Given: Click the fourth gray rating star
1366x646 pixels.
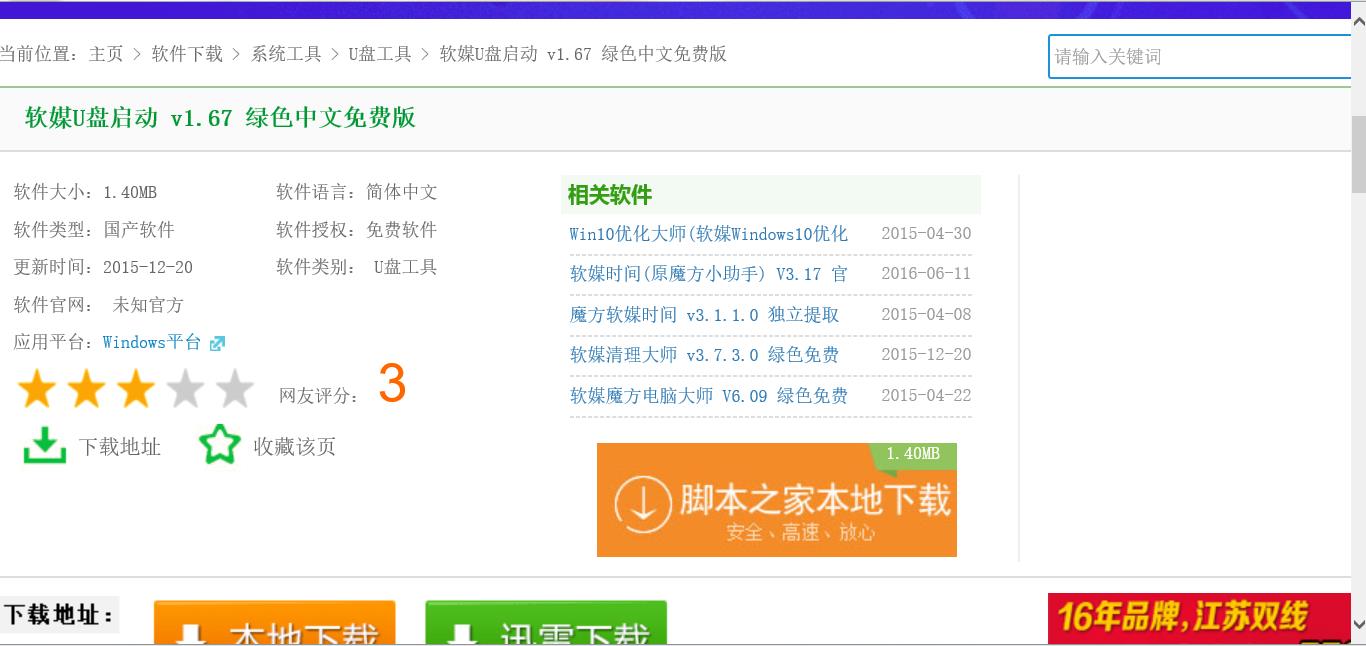Looking at the screenshot, I should (x=185, y=389).
